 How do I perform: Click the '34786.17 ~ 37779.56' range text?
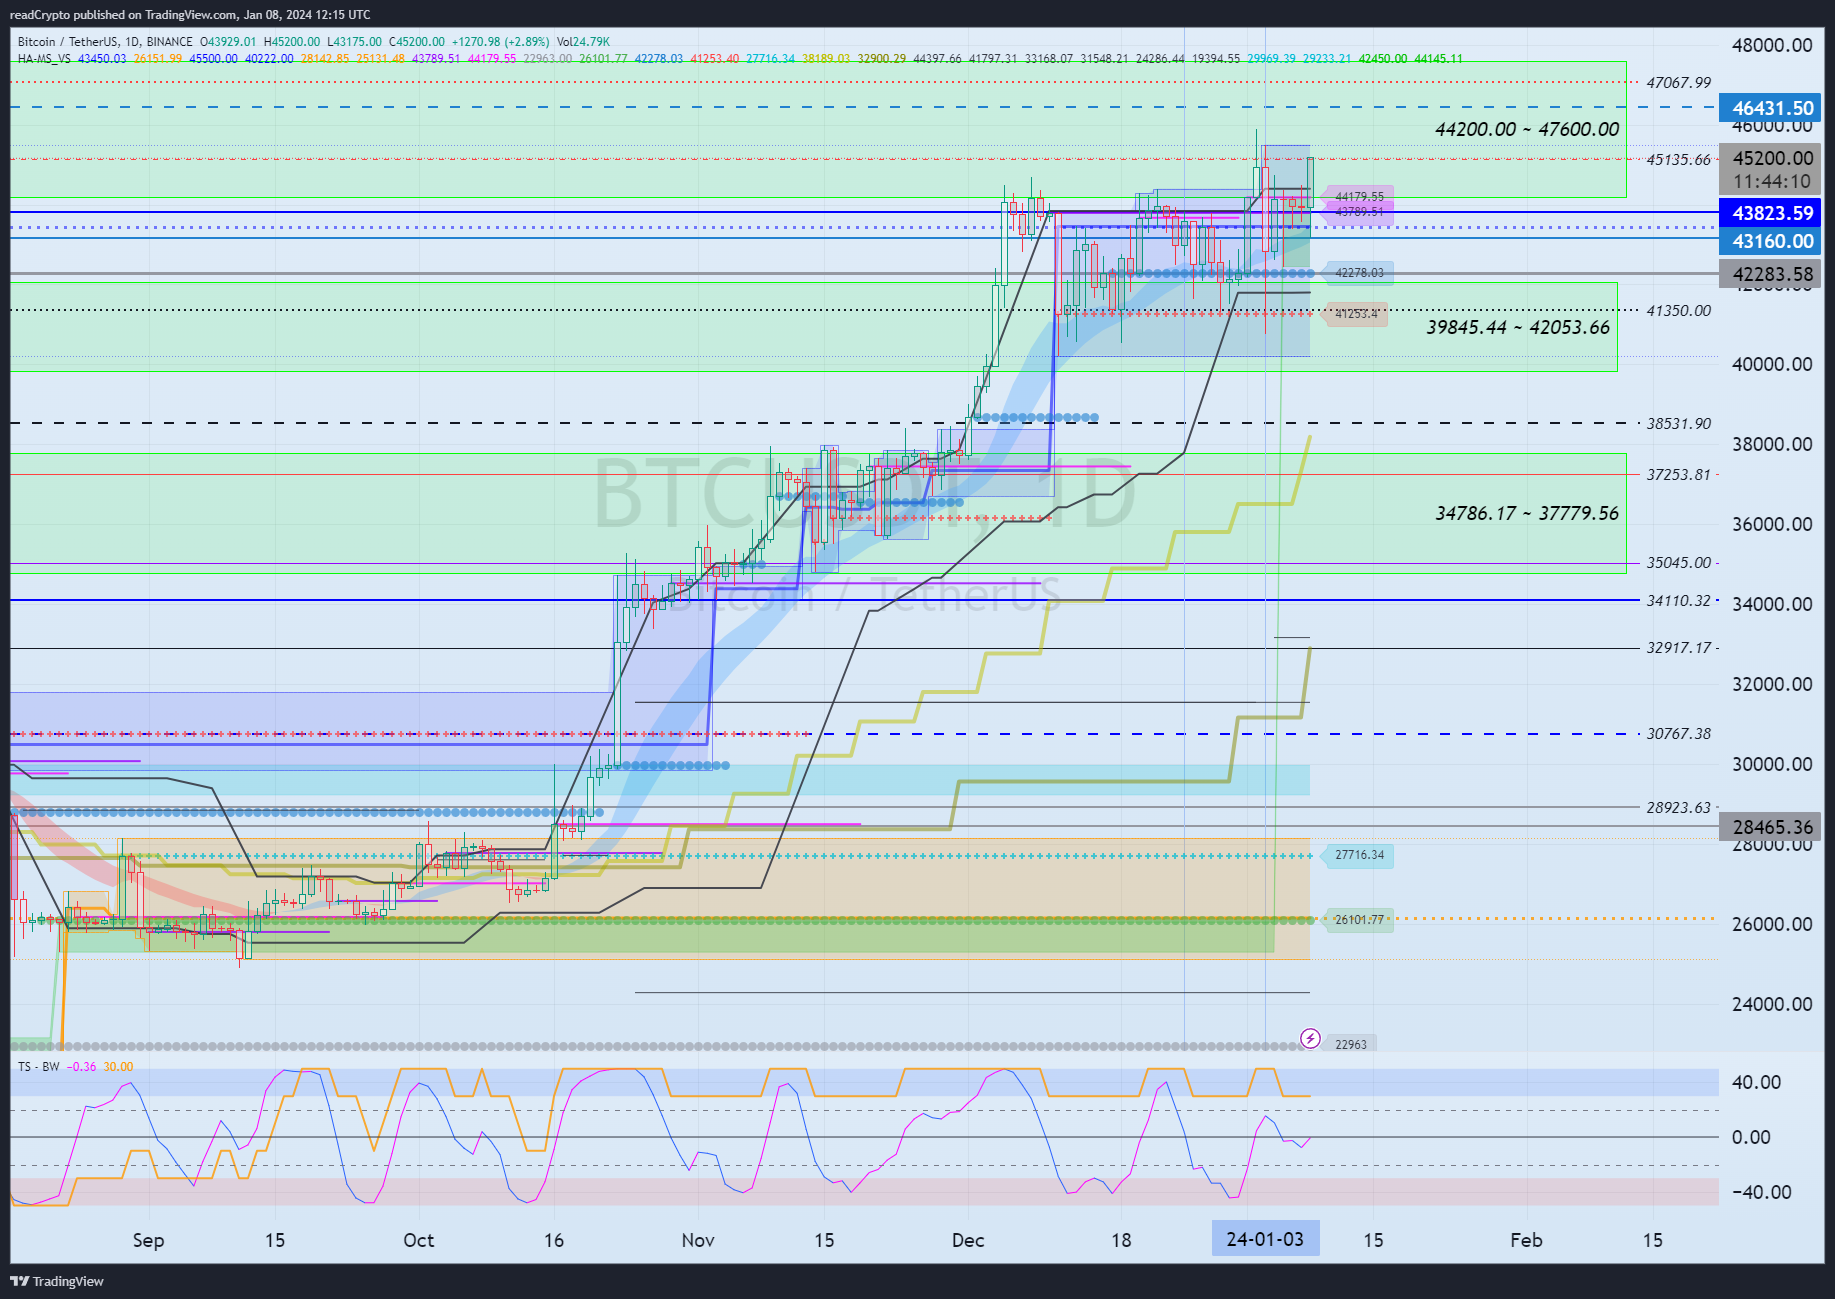pyautogui.click(x=1527, y=513)
